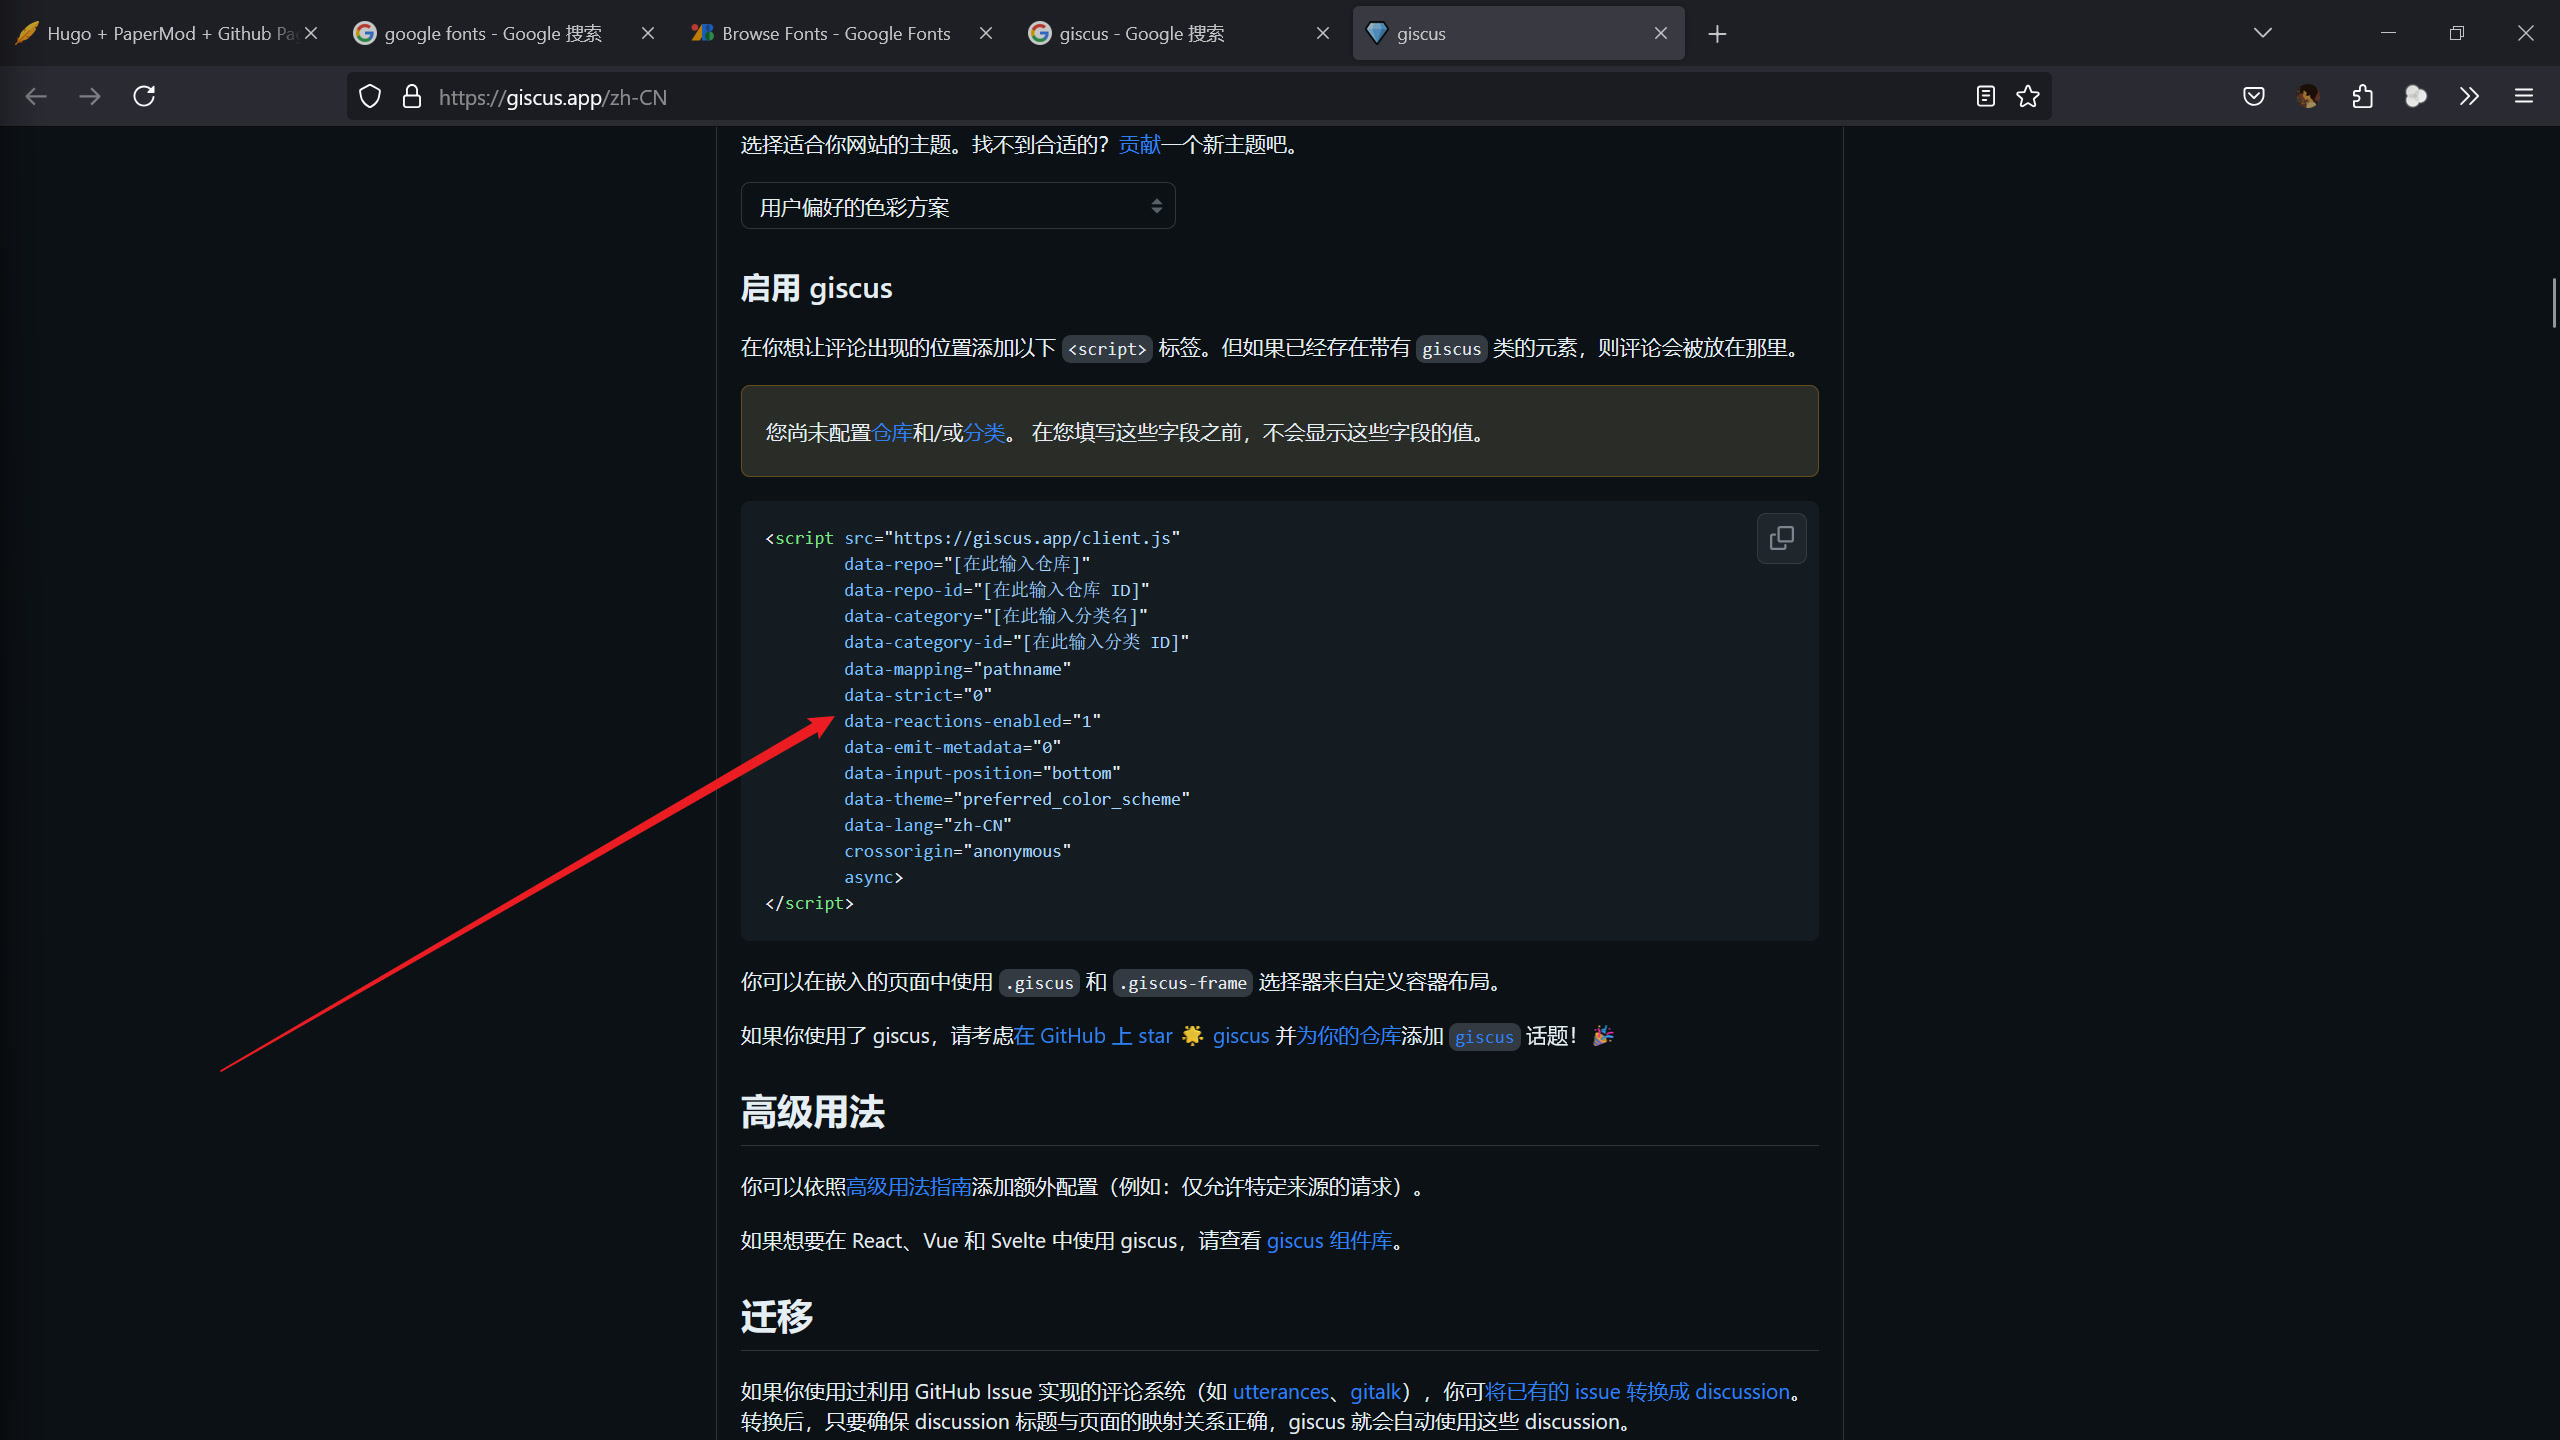Show tracking protection shield info

point(370,96)
